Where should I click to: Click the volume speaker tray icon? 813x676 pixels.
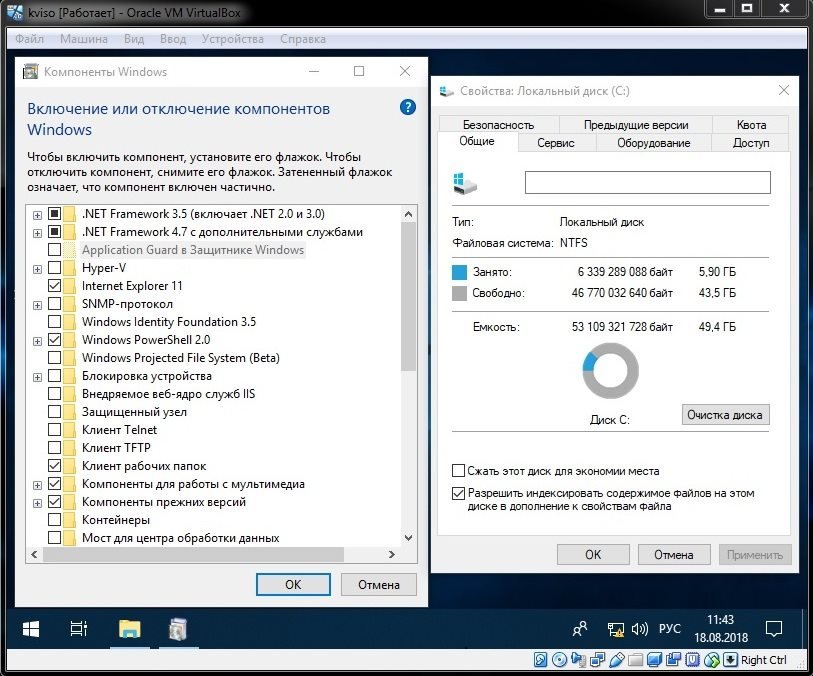click(640, 629)
